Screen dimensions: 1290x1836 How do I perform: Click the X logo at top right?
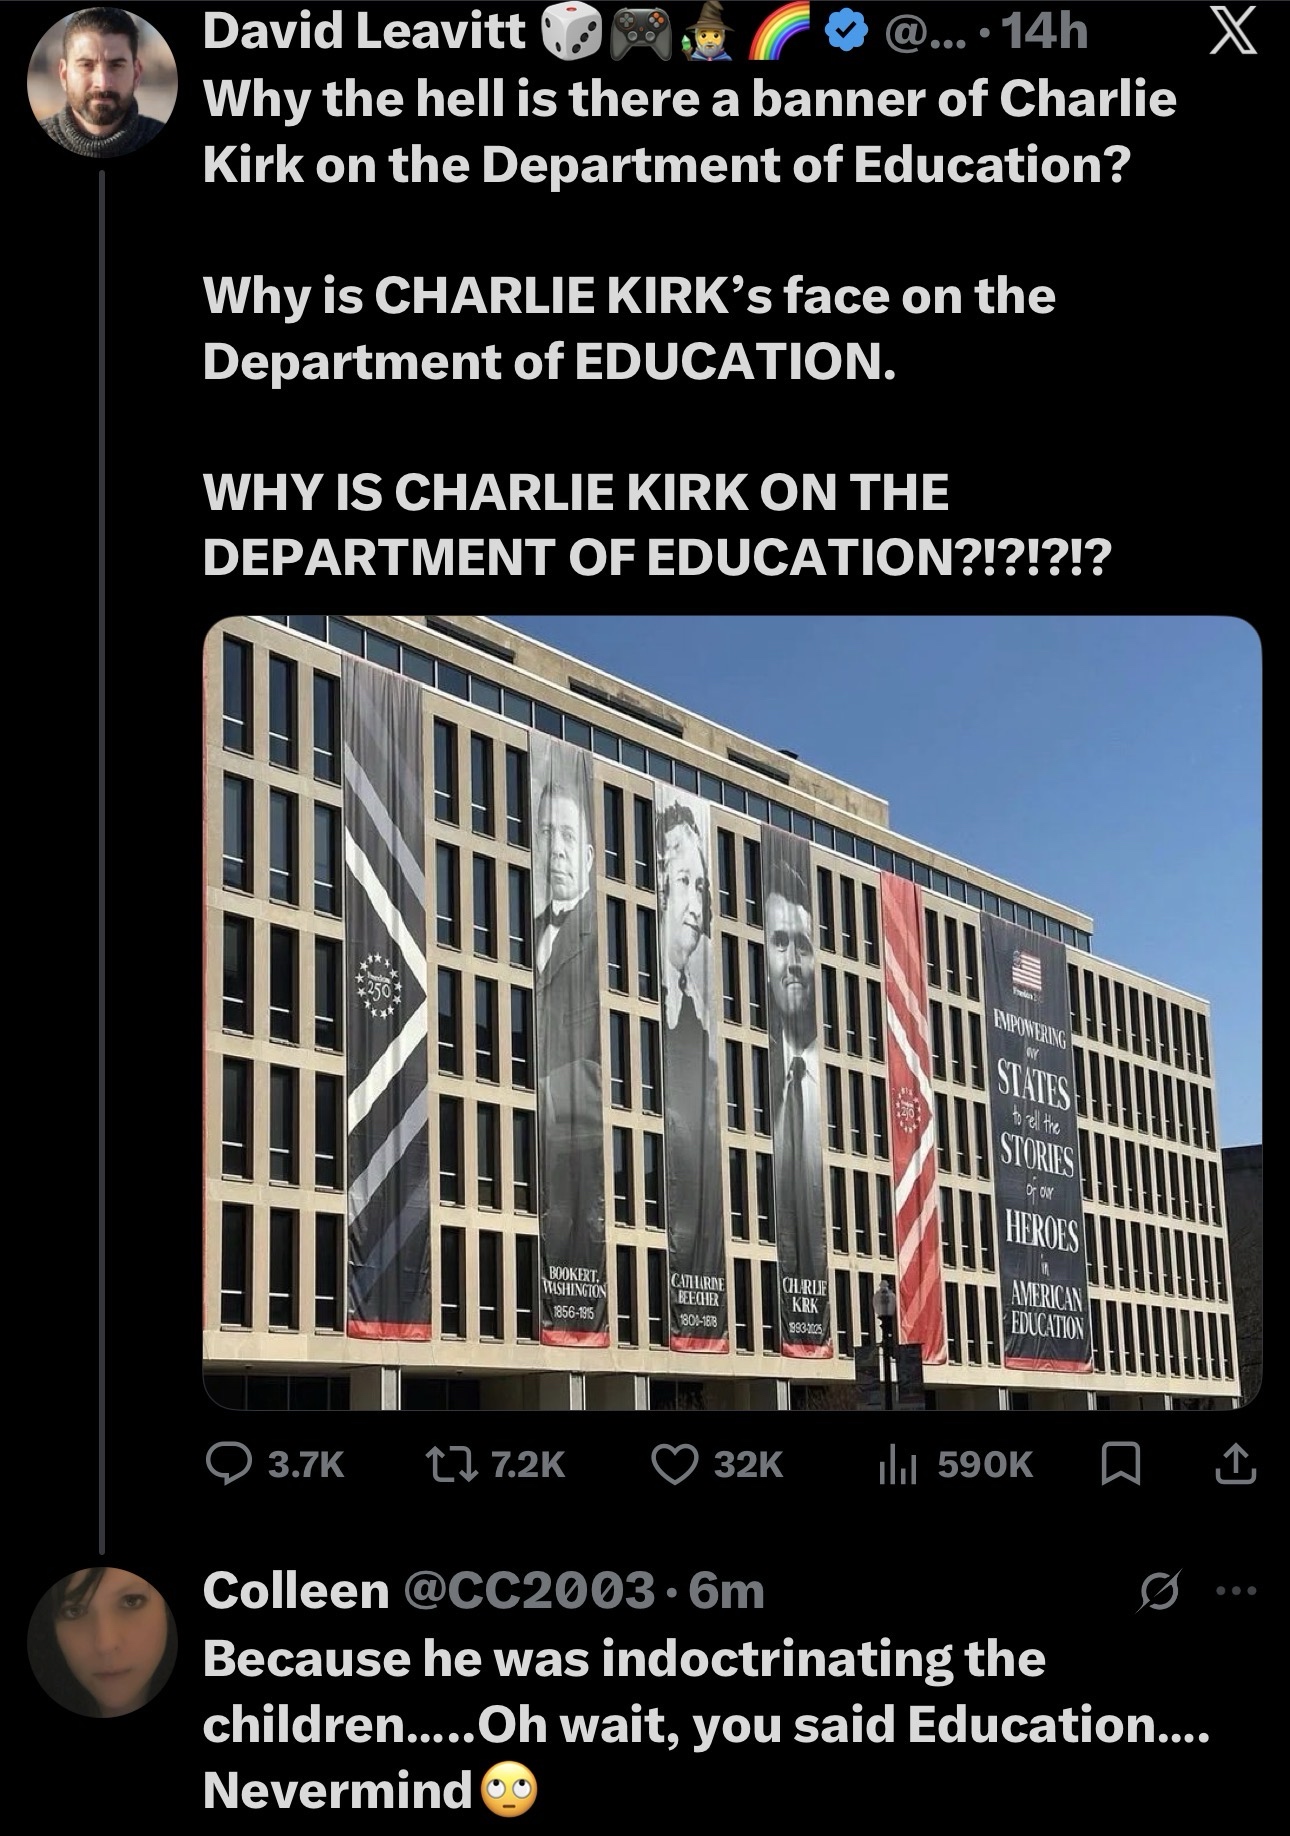1233,34
